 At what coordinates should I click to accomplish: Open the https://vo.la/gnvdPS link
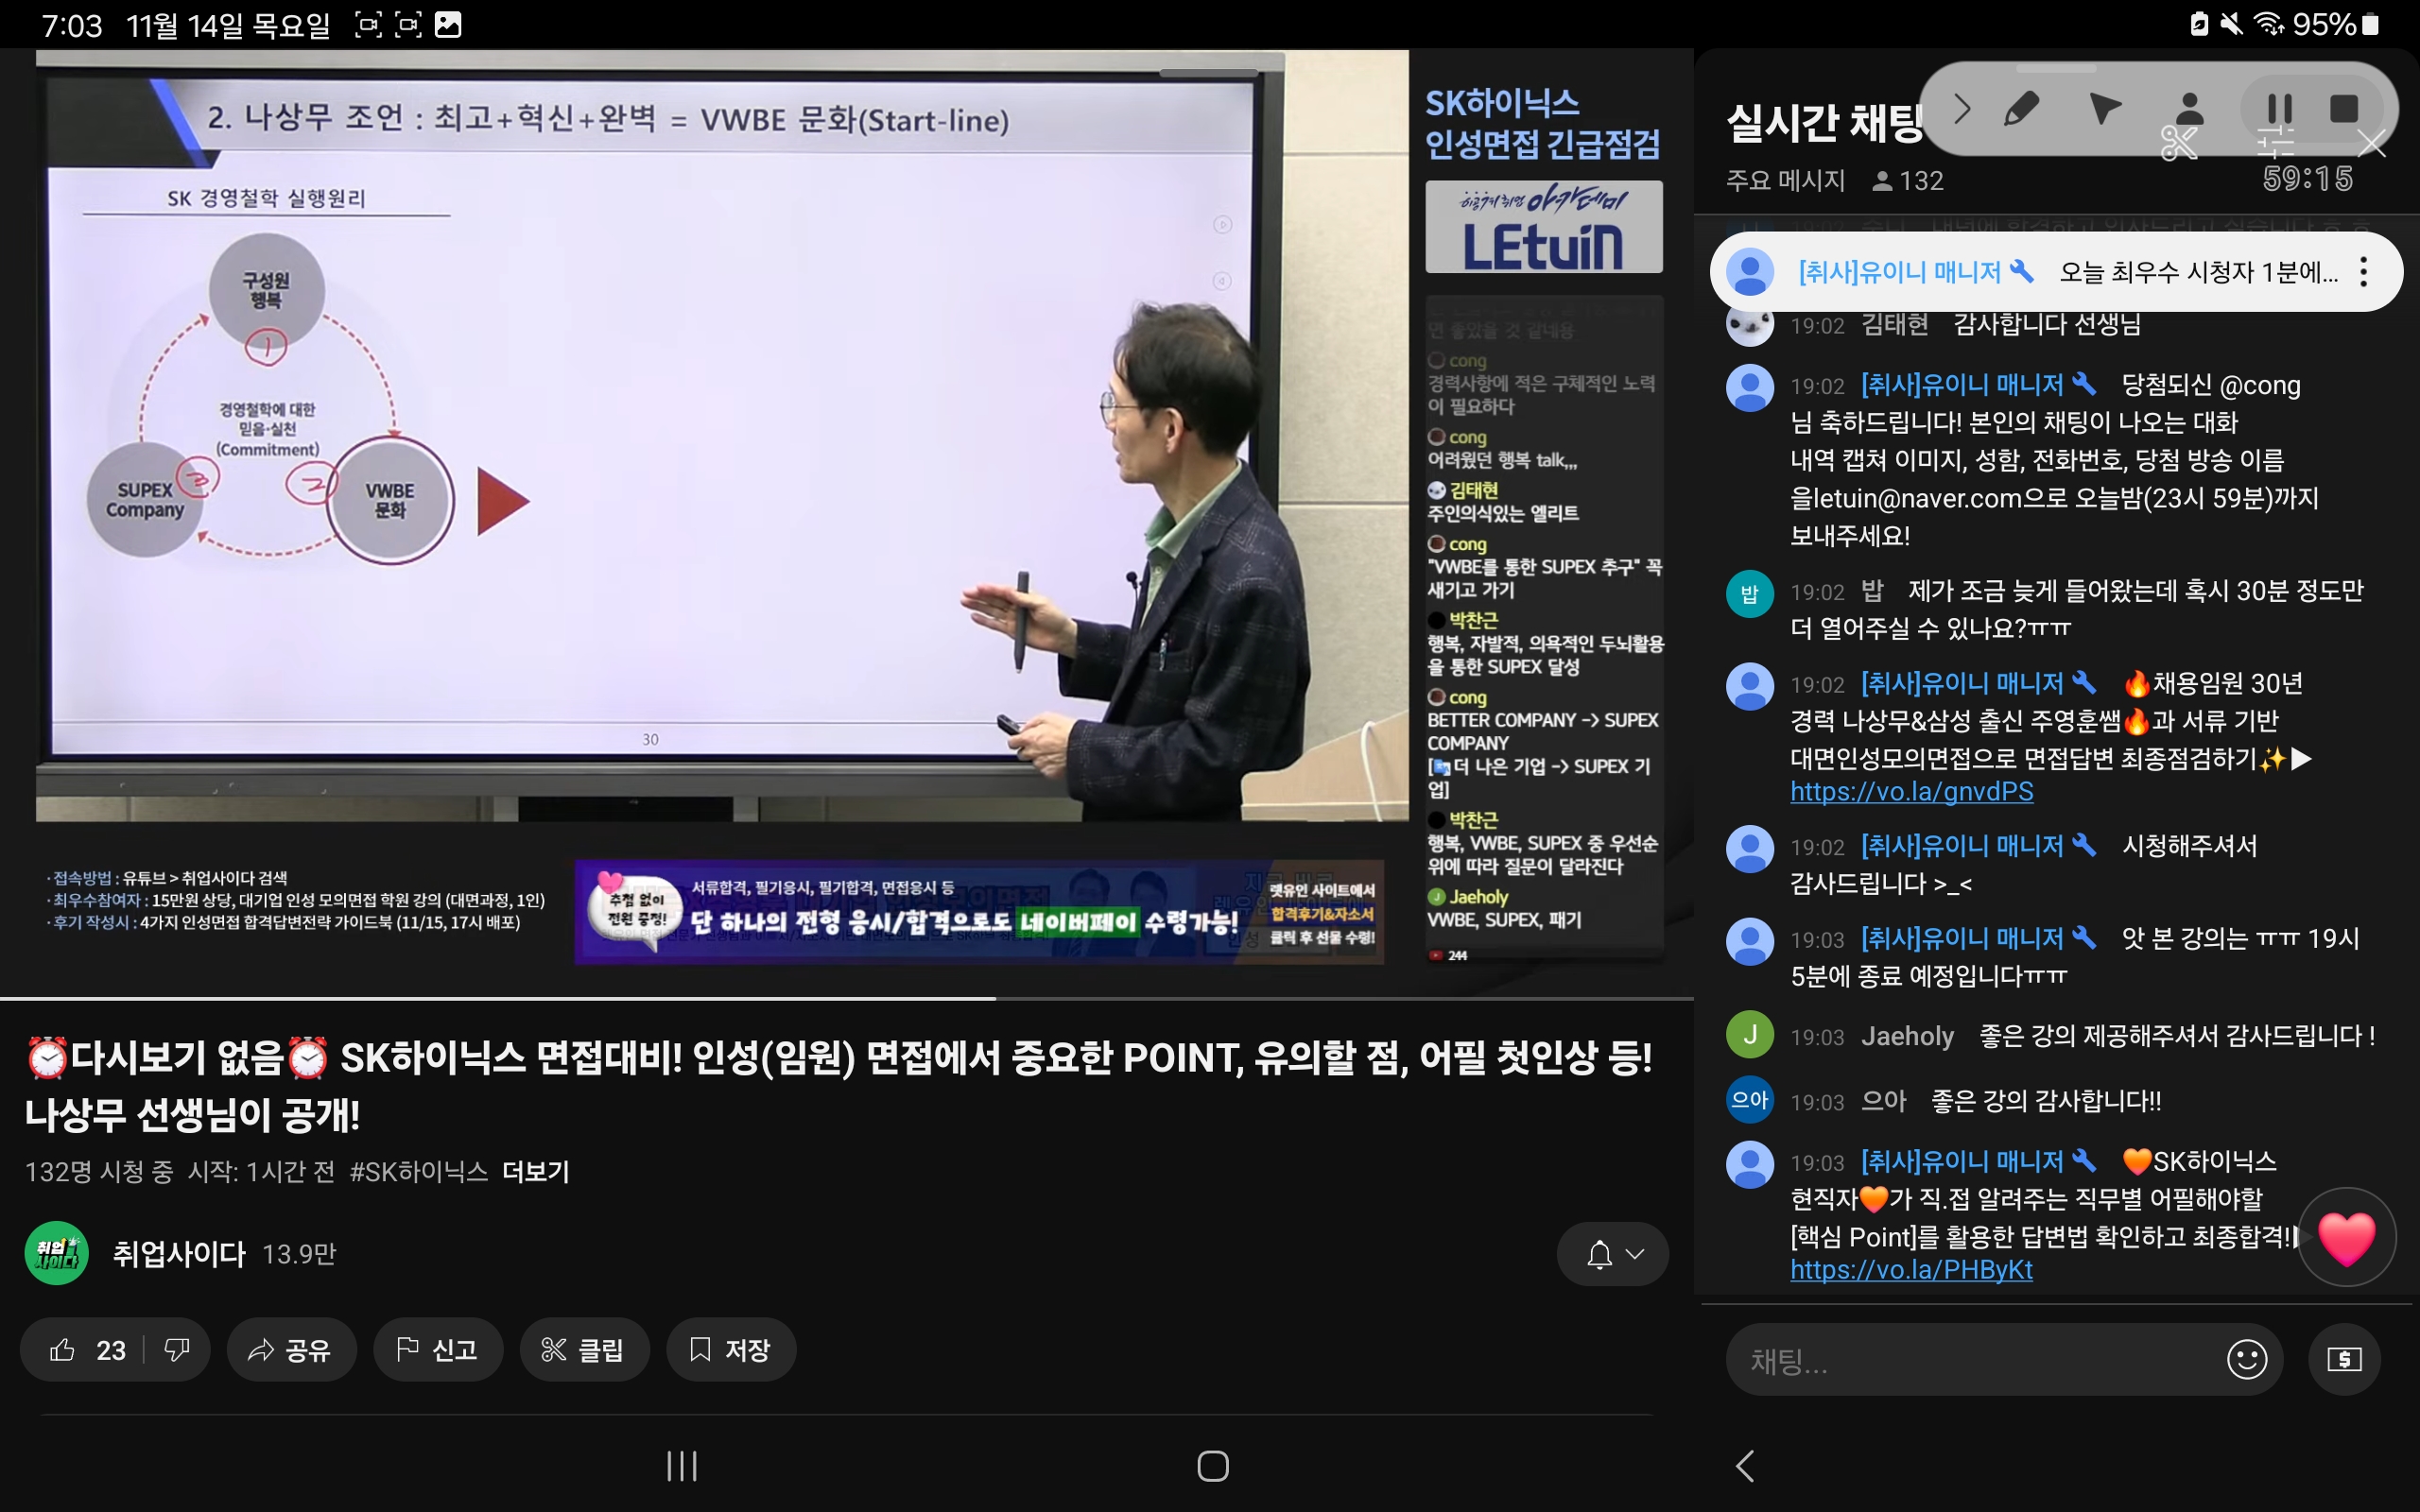[x=1911, y=792]
